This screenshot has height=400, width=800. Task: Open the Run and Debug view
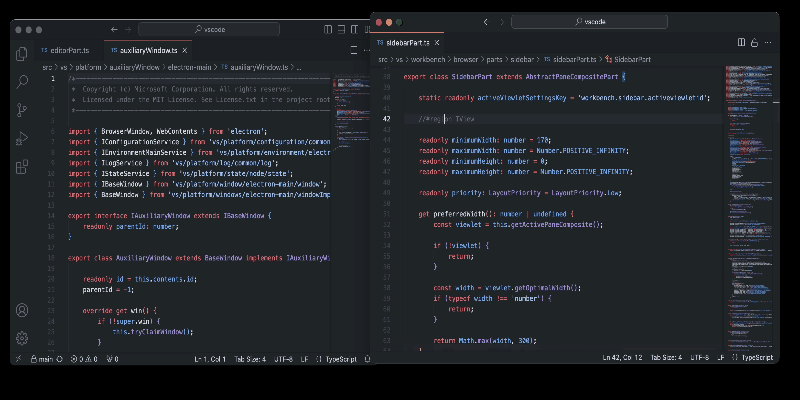tap(22, 137)
